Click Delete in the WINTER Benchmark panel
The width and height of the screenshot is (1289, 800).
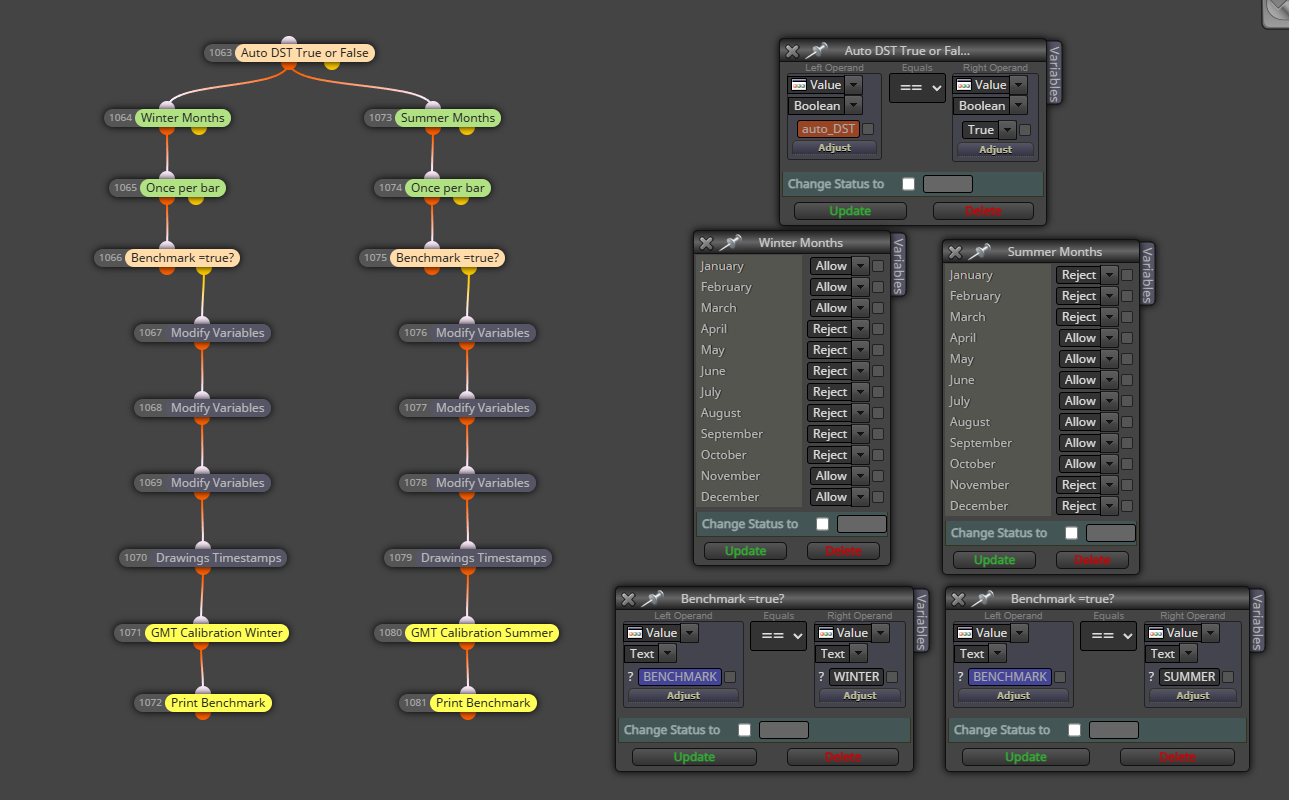(842, 757)
